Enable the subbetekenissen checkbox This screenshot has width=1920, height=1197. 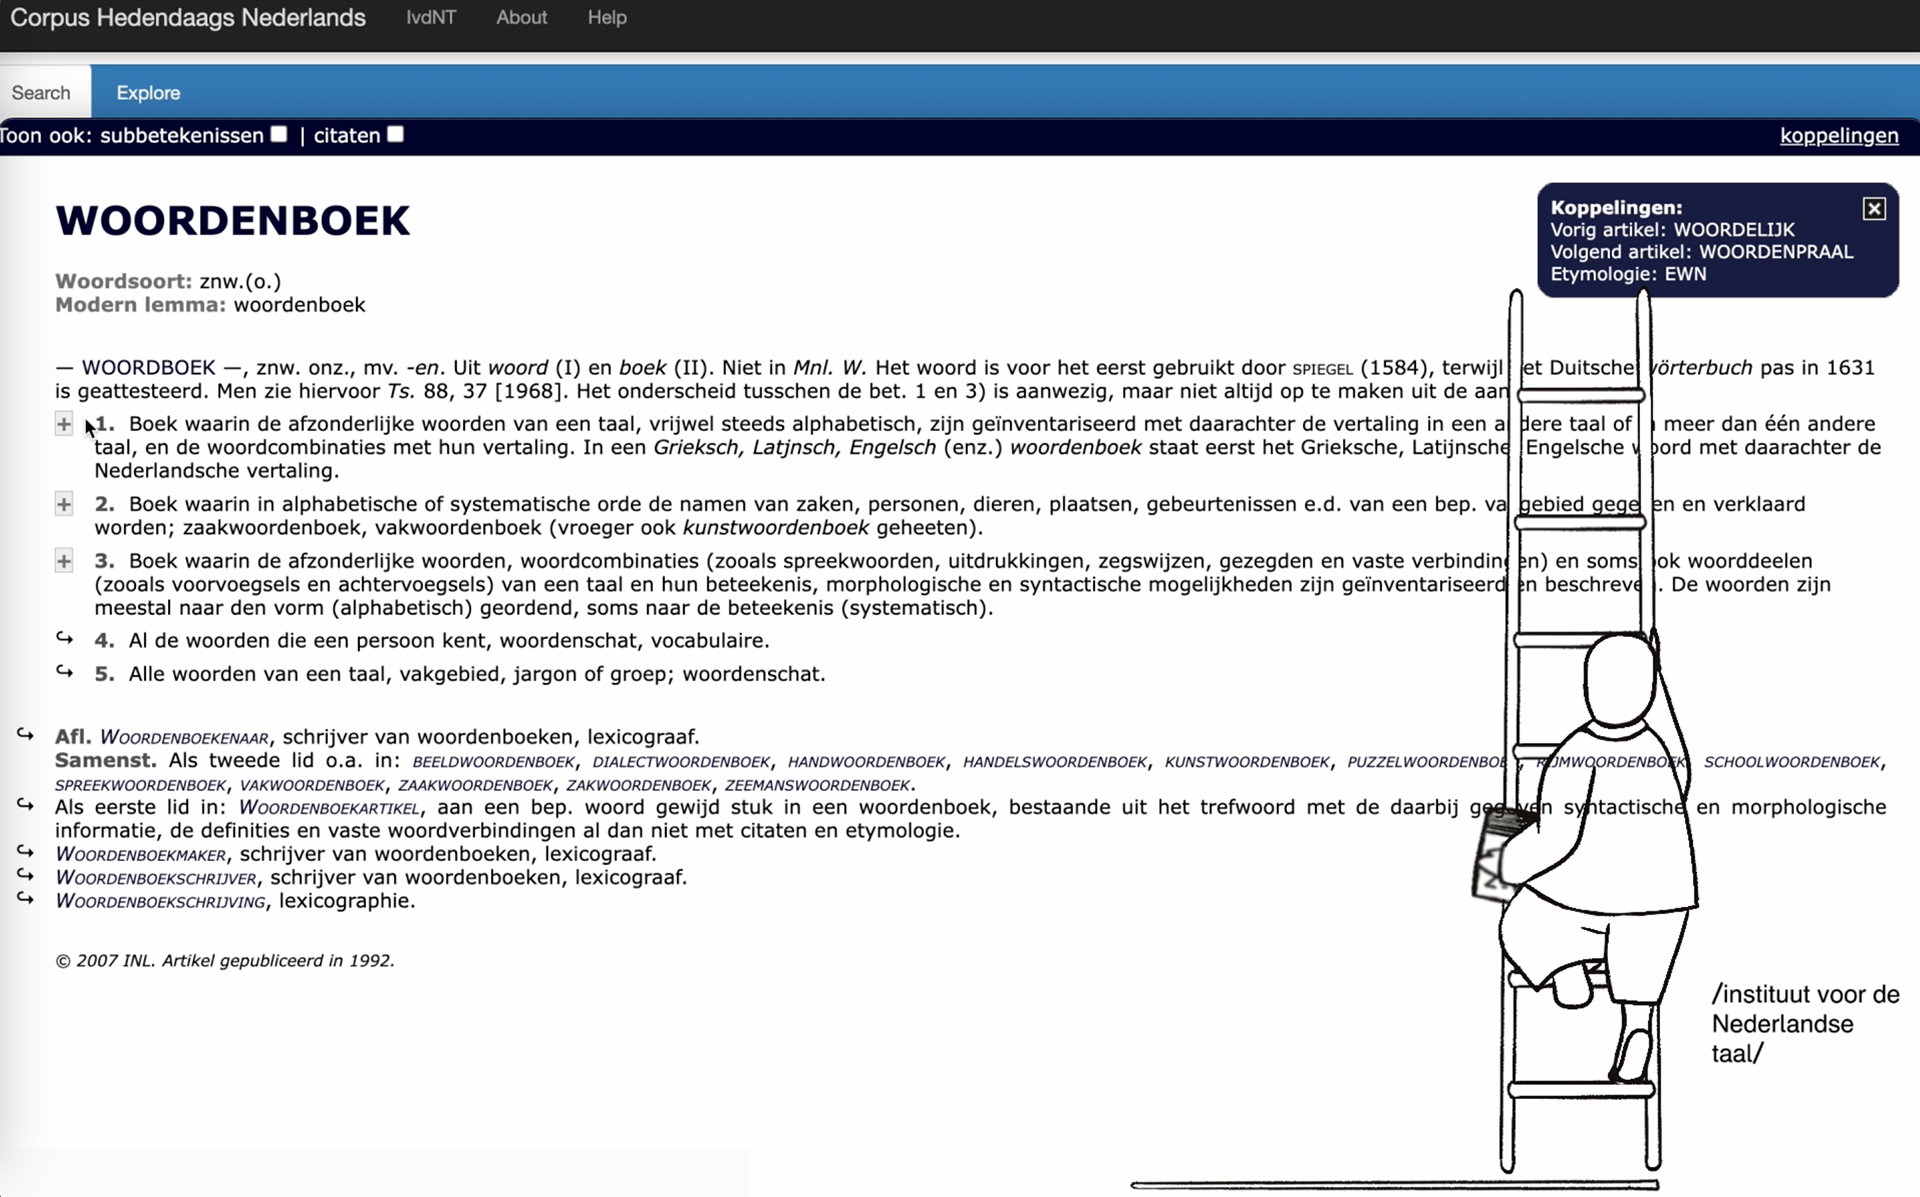click(279, 134)
